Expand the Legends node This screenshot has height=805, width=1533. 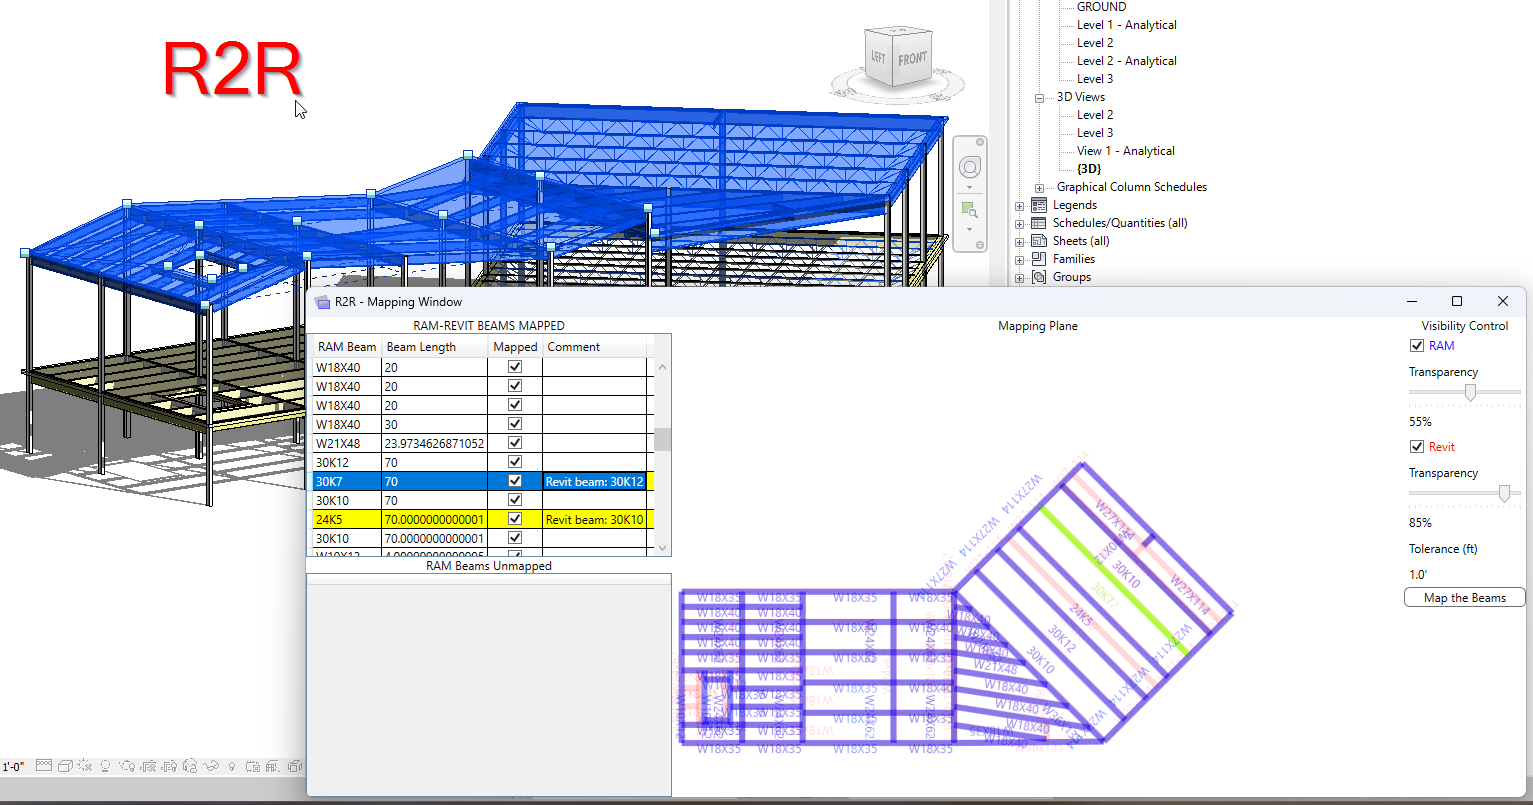[x=1020, y=206]
